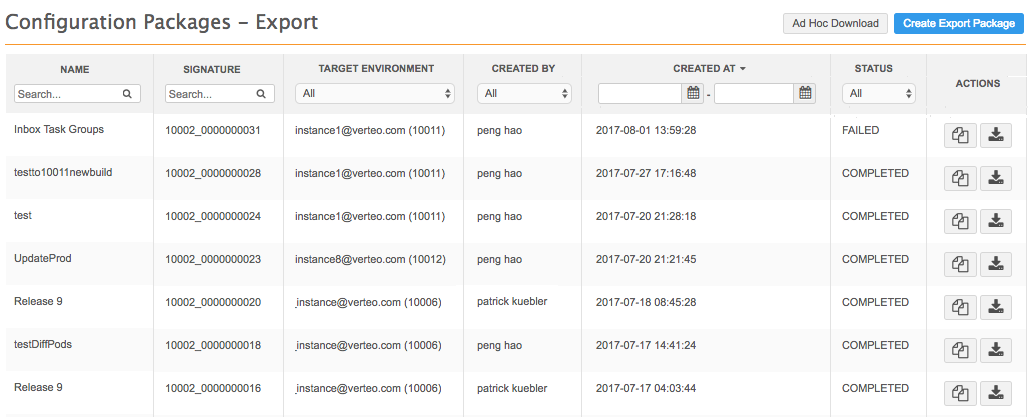The image size is (1028, 417).
Task: Open the Status filter dropdown
Action: point(878,93)
